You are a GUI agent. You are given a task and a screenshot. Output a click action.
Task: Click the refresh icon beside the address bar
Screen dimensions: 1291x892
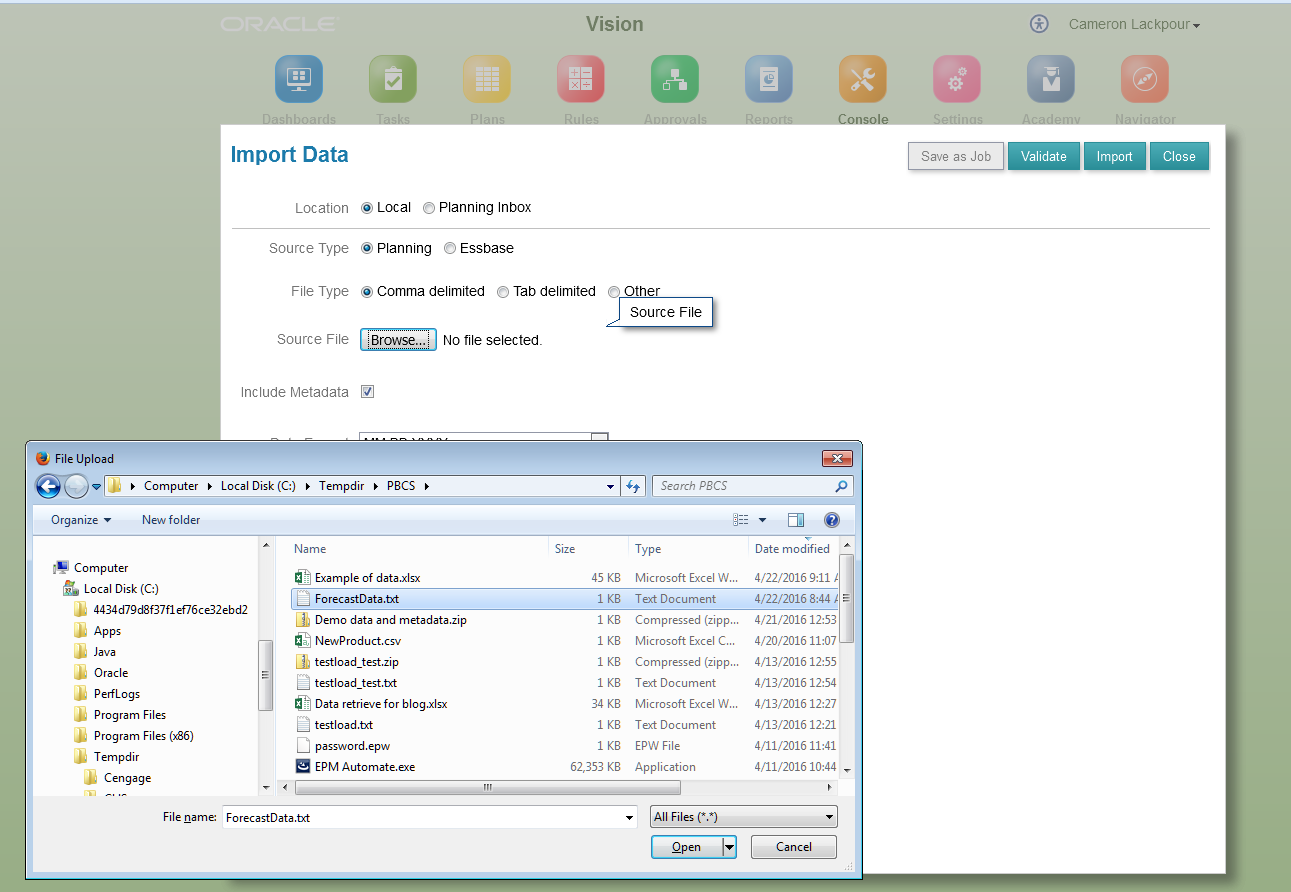[633, 486]
